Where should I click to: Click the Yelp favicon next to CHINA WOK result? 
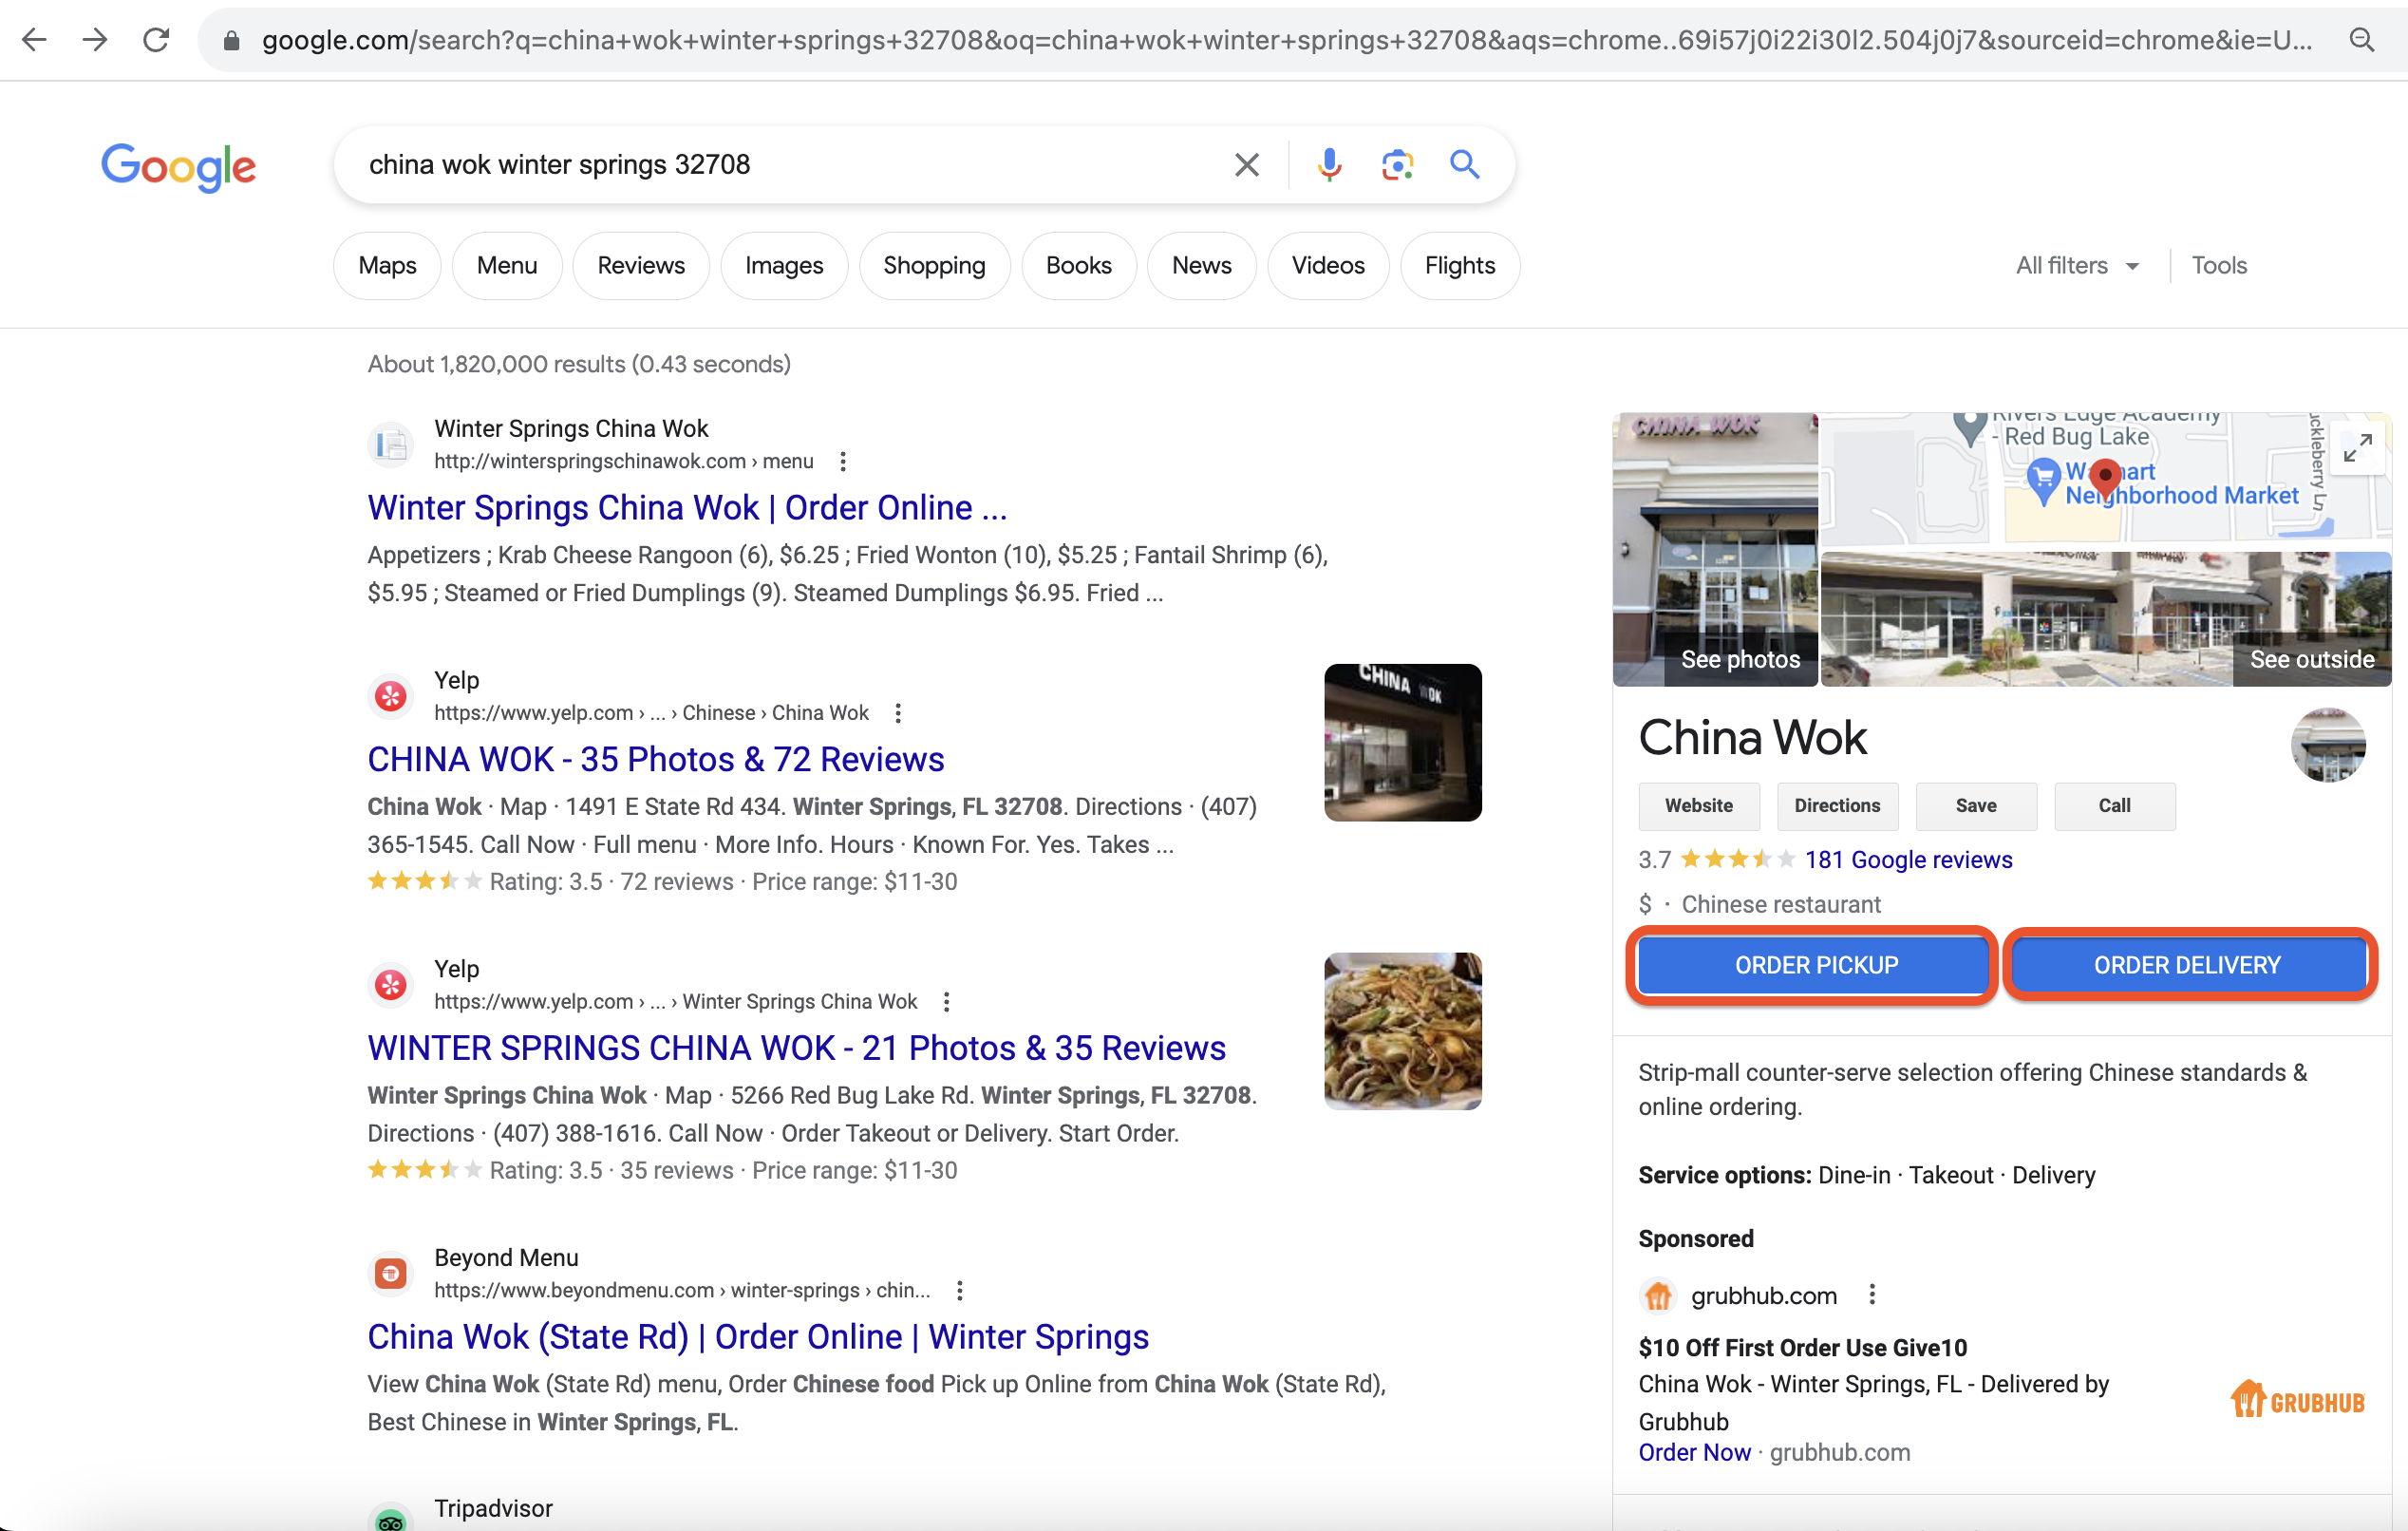point(390,696)
